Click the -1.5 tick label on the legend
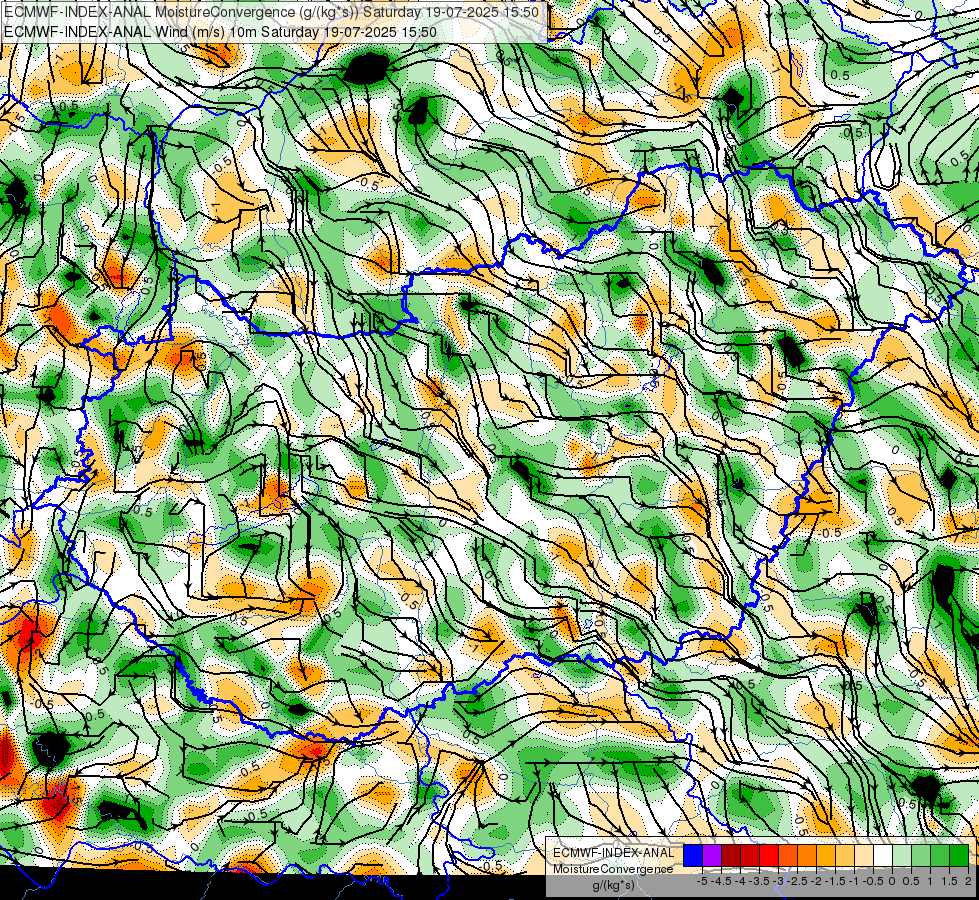This screenshot has height=900, width=979. (835, 881)
